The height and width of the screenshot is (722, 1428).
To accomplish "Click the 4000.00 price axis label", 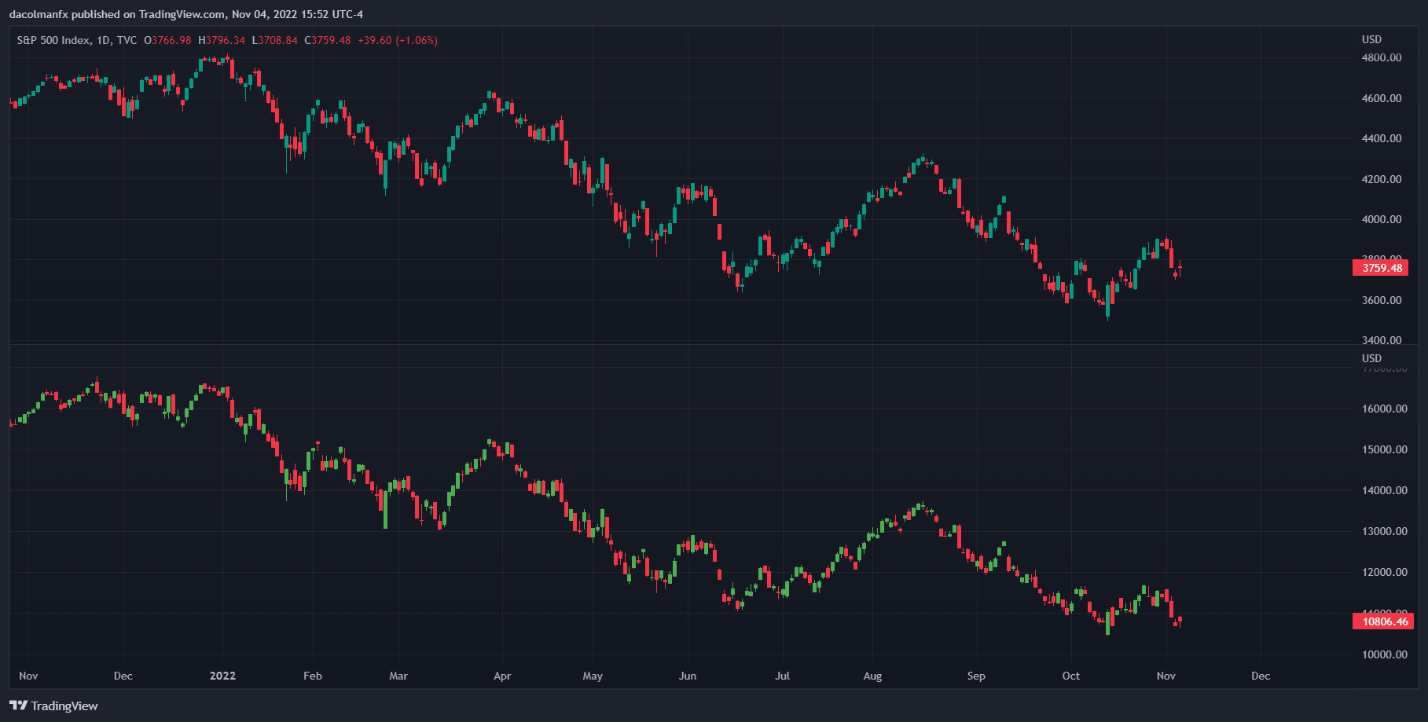I will point(1381,220).
